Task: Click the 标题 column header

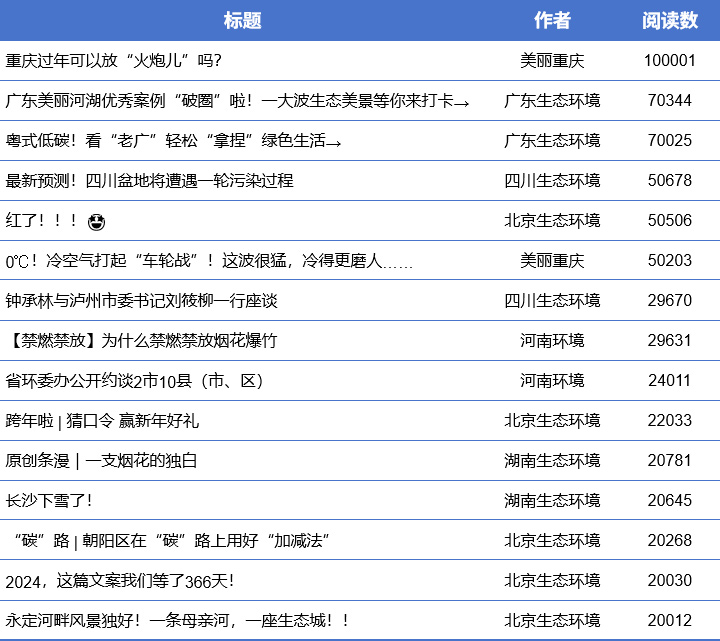Action: [242, 21]
